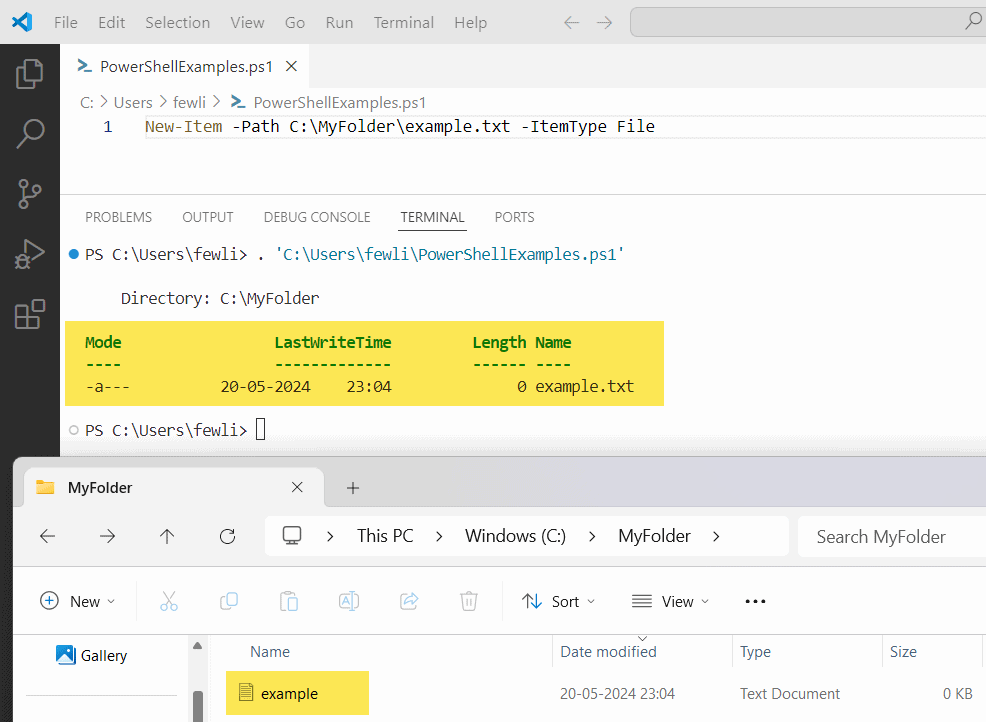986x722 pixels.
Task: Open the Search view in VS Code sidebar
Action: (29, 133)
